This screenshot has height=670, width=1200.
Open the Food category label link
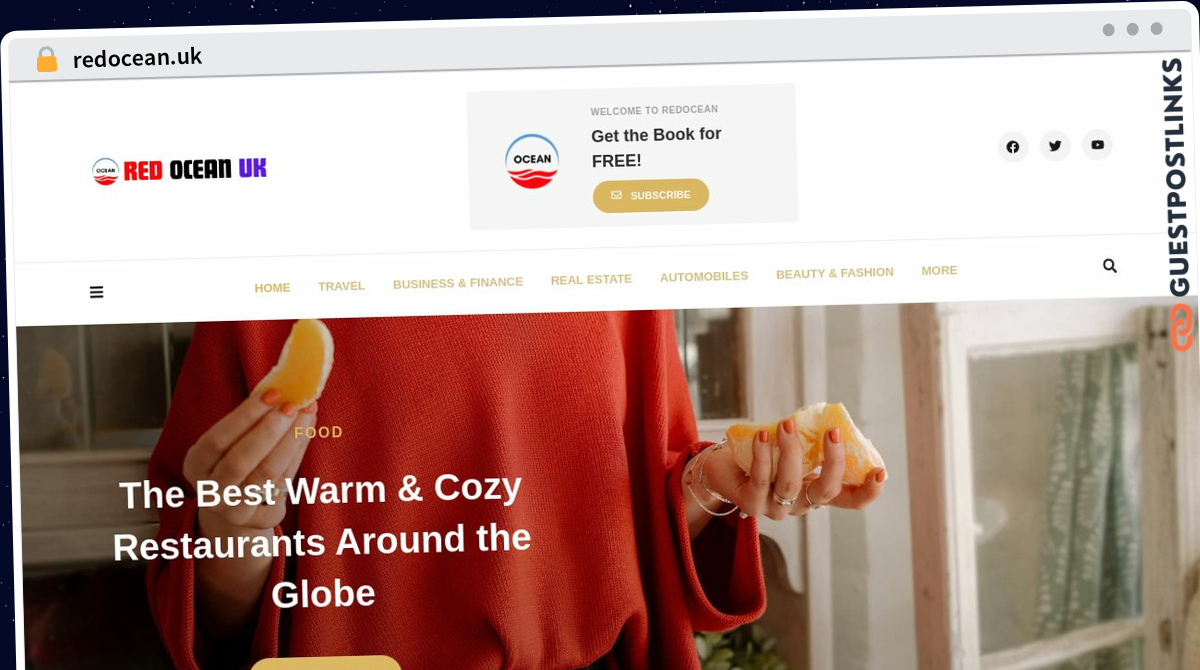click(x=319, y=433)
